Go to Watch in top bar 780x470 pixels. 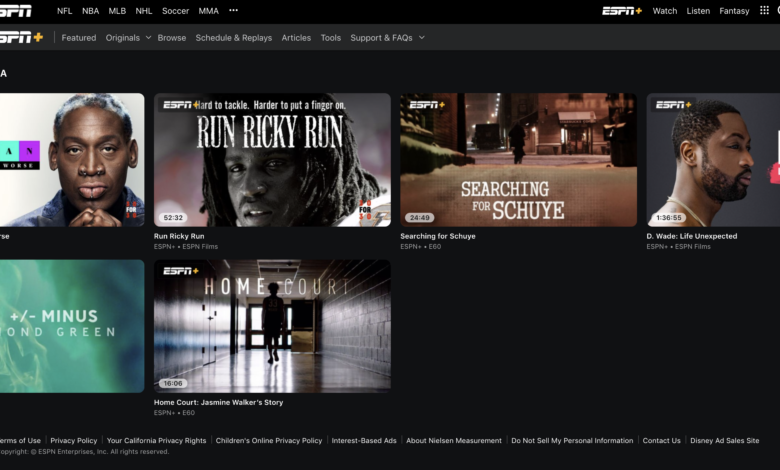coord(665,11)
